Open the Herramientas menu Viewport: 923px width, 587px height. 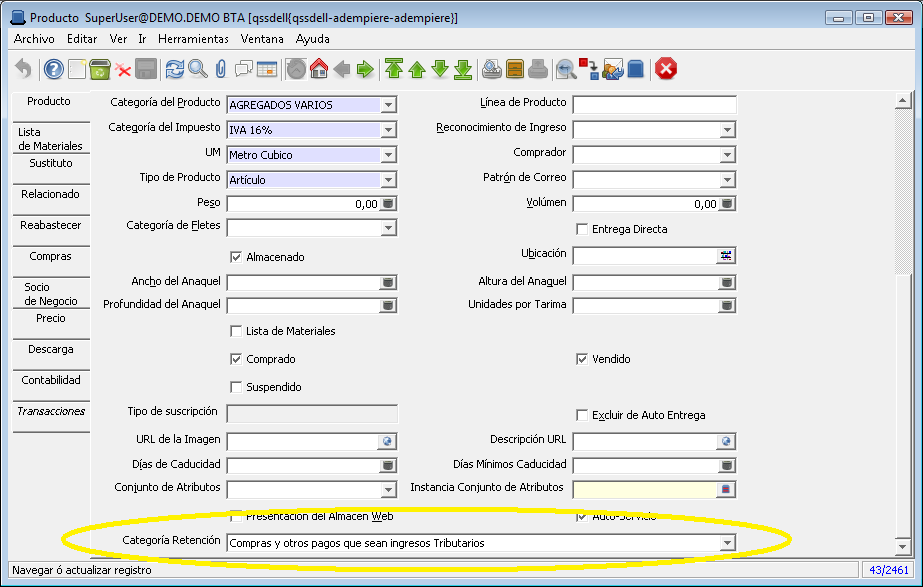pos(193,39)
